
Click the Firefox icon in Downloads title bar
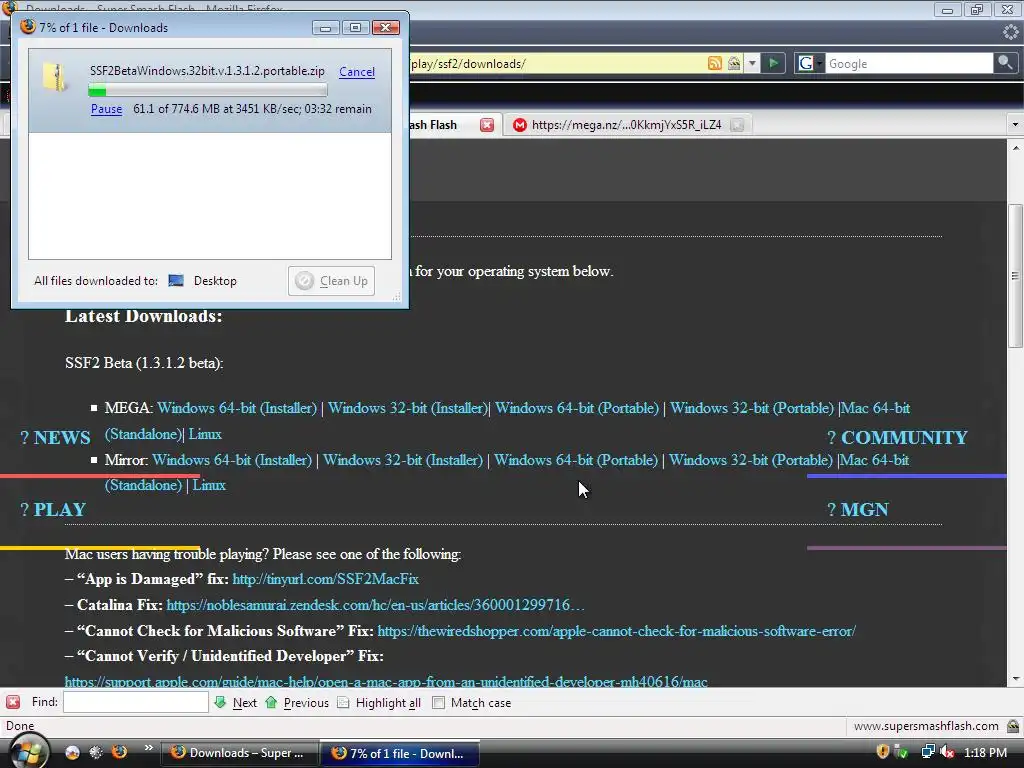pos(27,27)
